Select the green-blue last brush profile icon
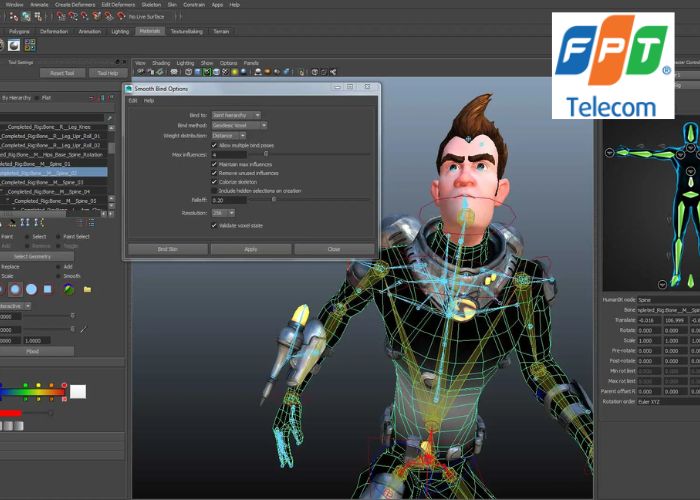The width and height of the screenshot is (700, 500). click(x=68, y=289)
